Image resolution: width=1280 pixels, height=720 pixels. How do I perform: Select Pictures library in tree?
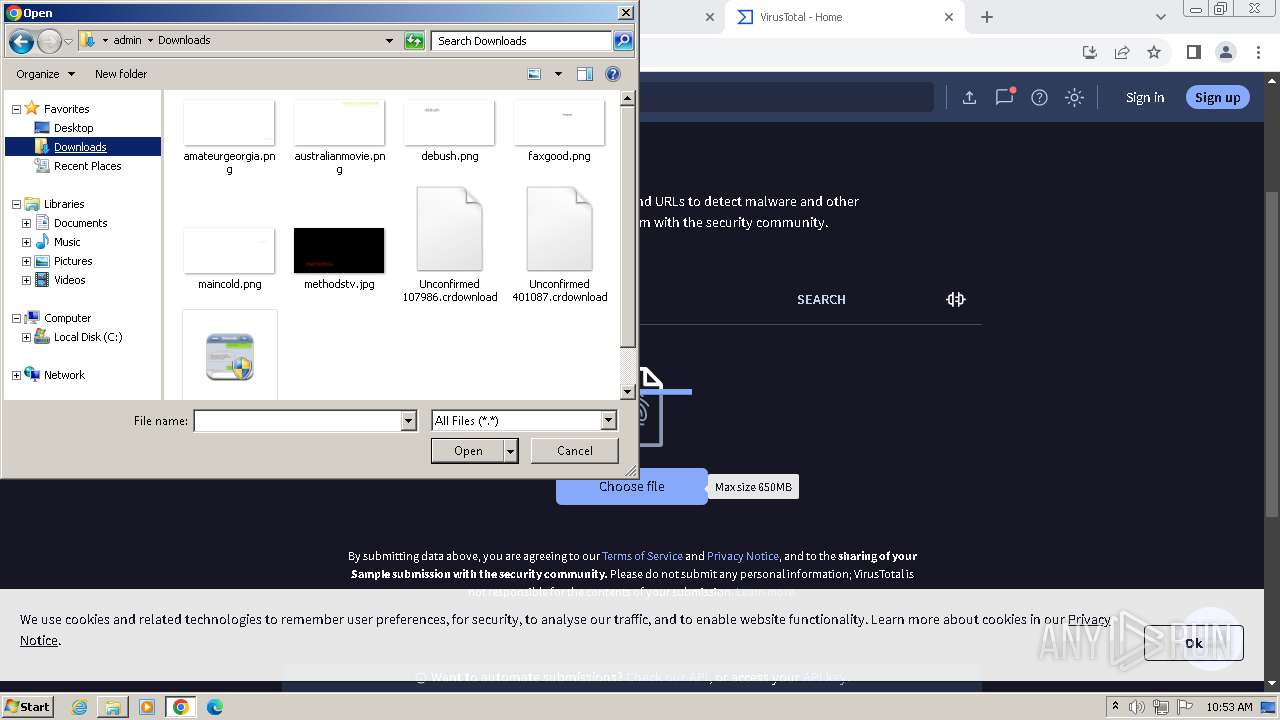point(72,261)
